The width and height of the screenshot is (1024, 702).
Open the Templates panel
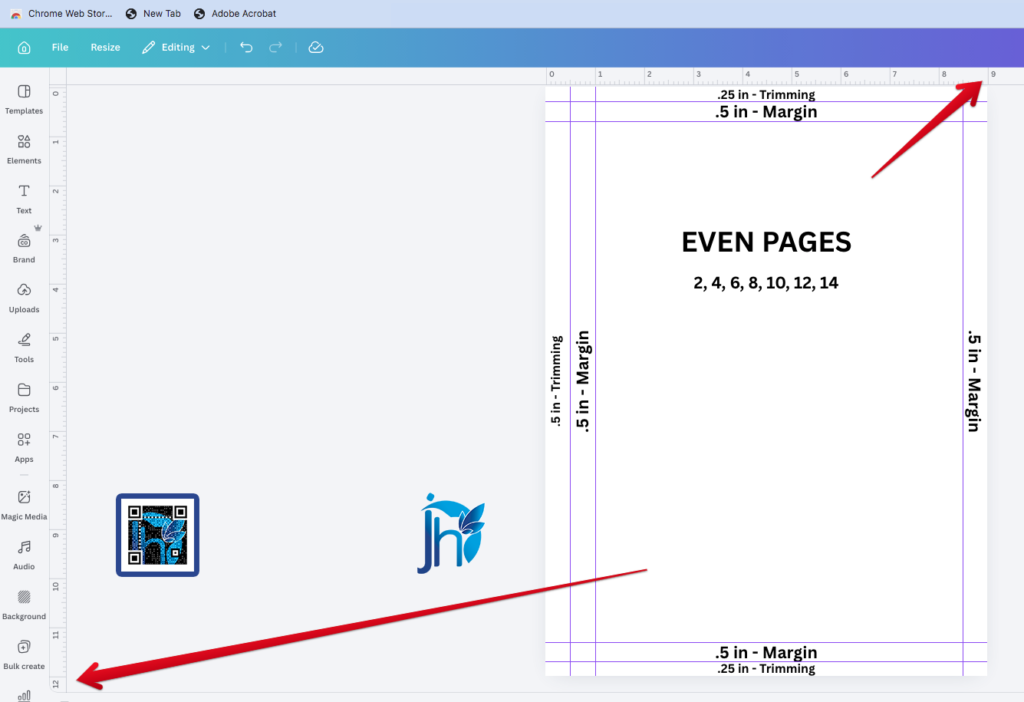(x=24, y=98)
